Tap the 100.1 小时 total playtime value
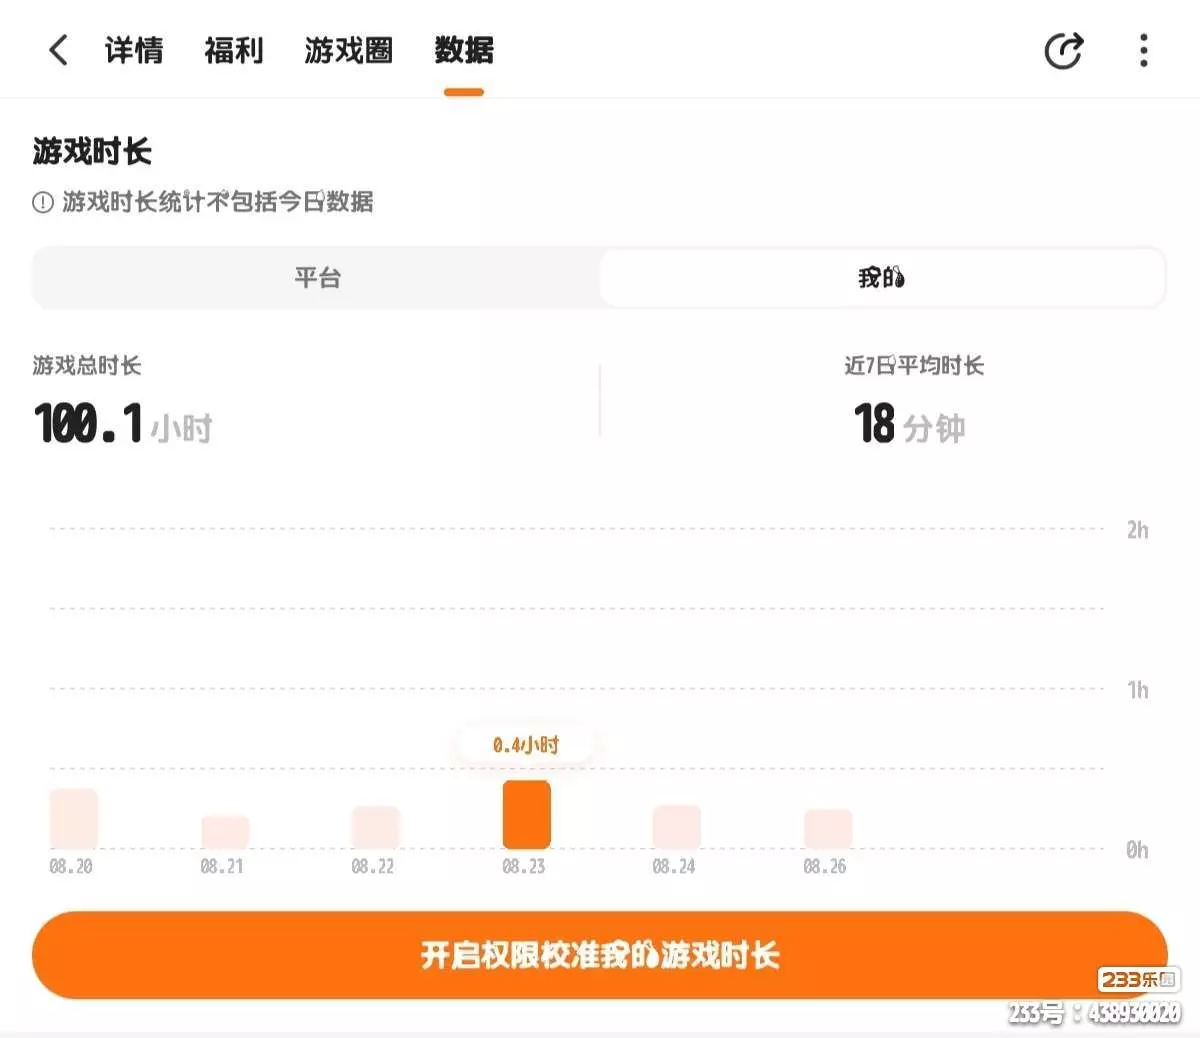Viewport: 1200px width, 1038px height. [123, 424]
